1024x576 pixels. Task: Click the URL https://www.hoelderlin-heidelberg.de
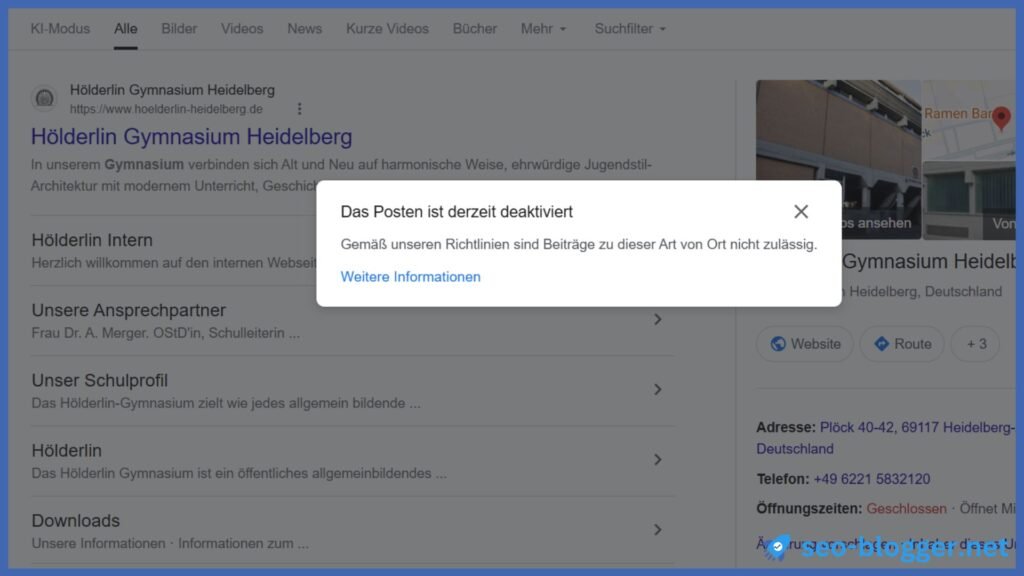(166, 109)
